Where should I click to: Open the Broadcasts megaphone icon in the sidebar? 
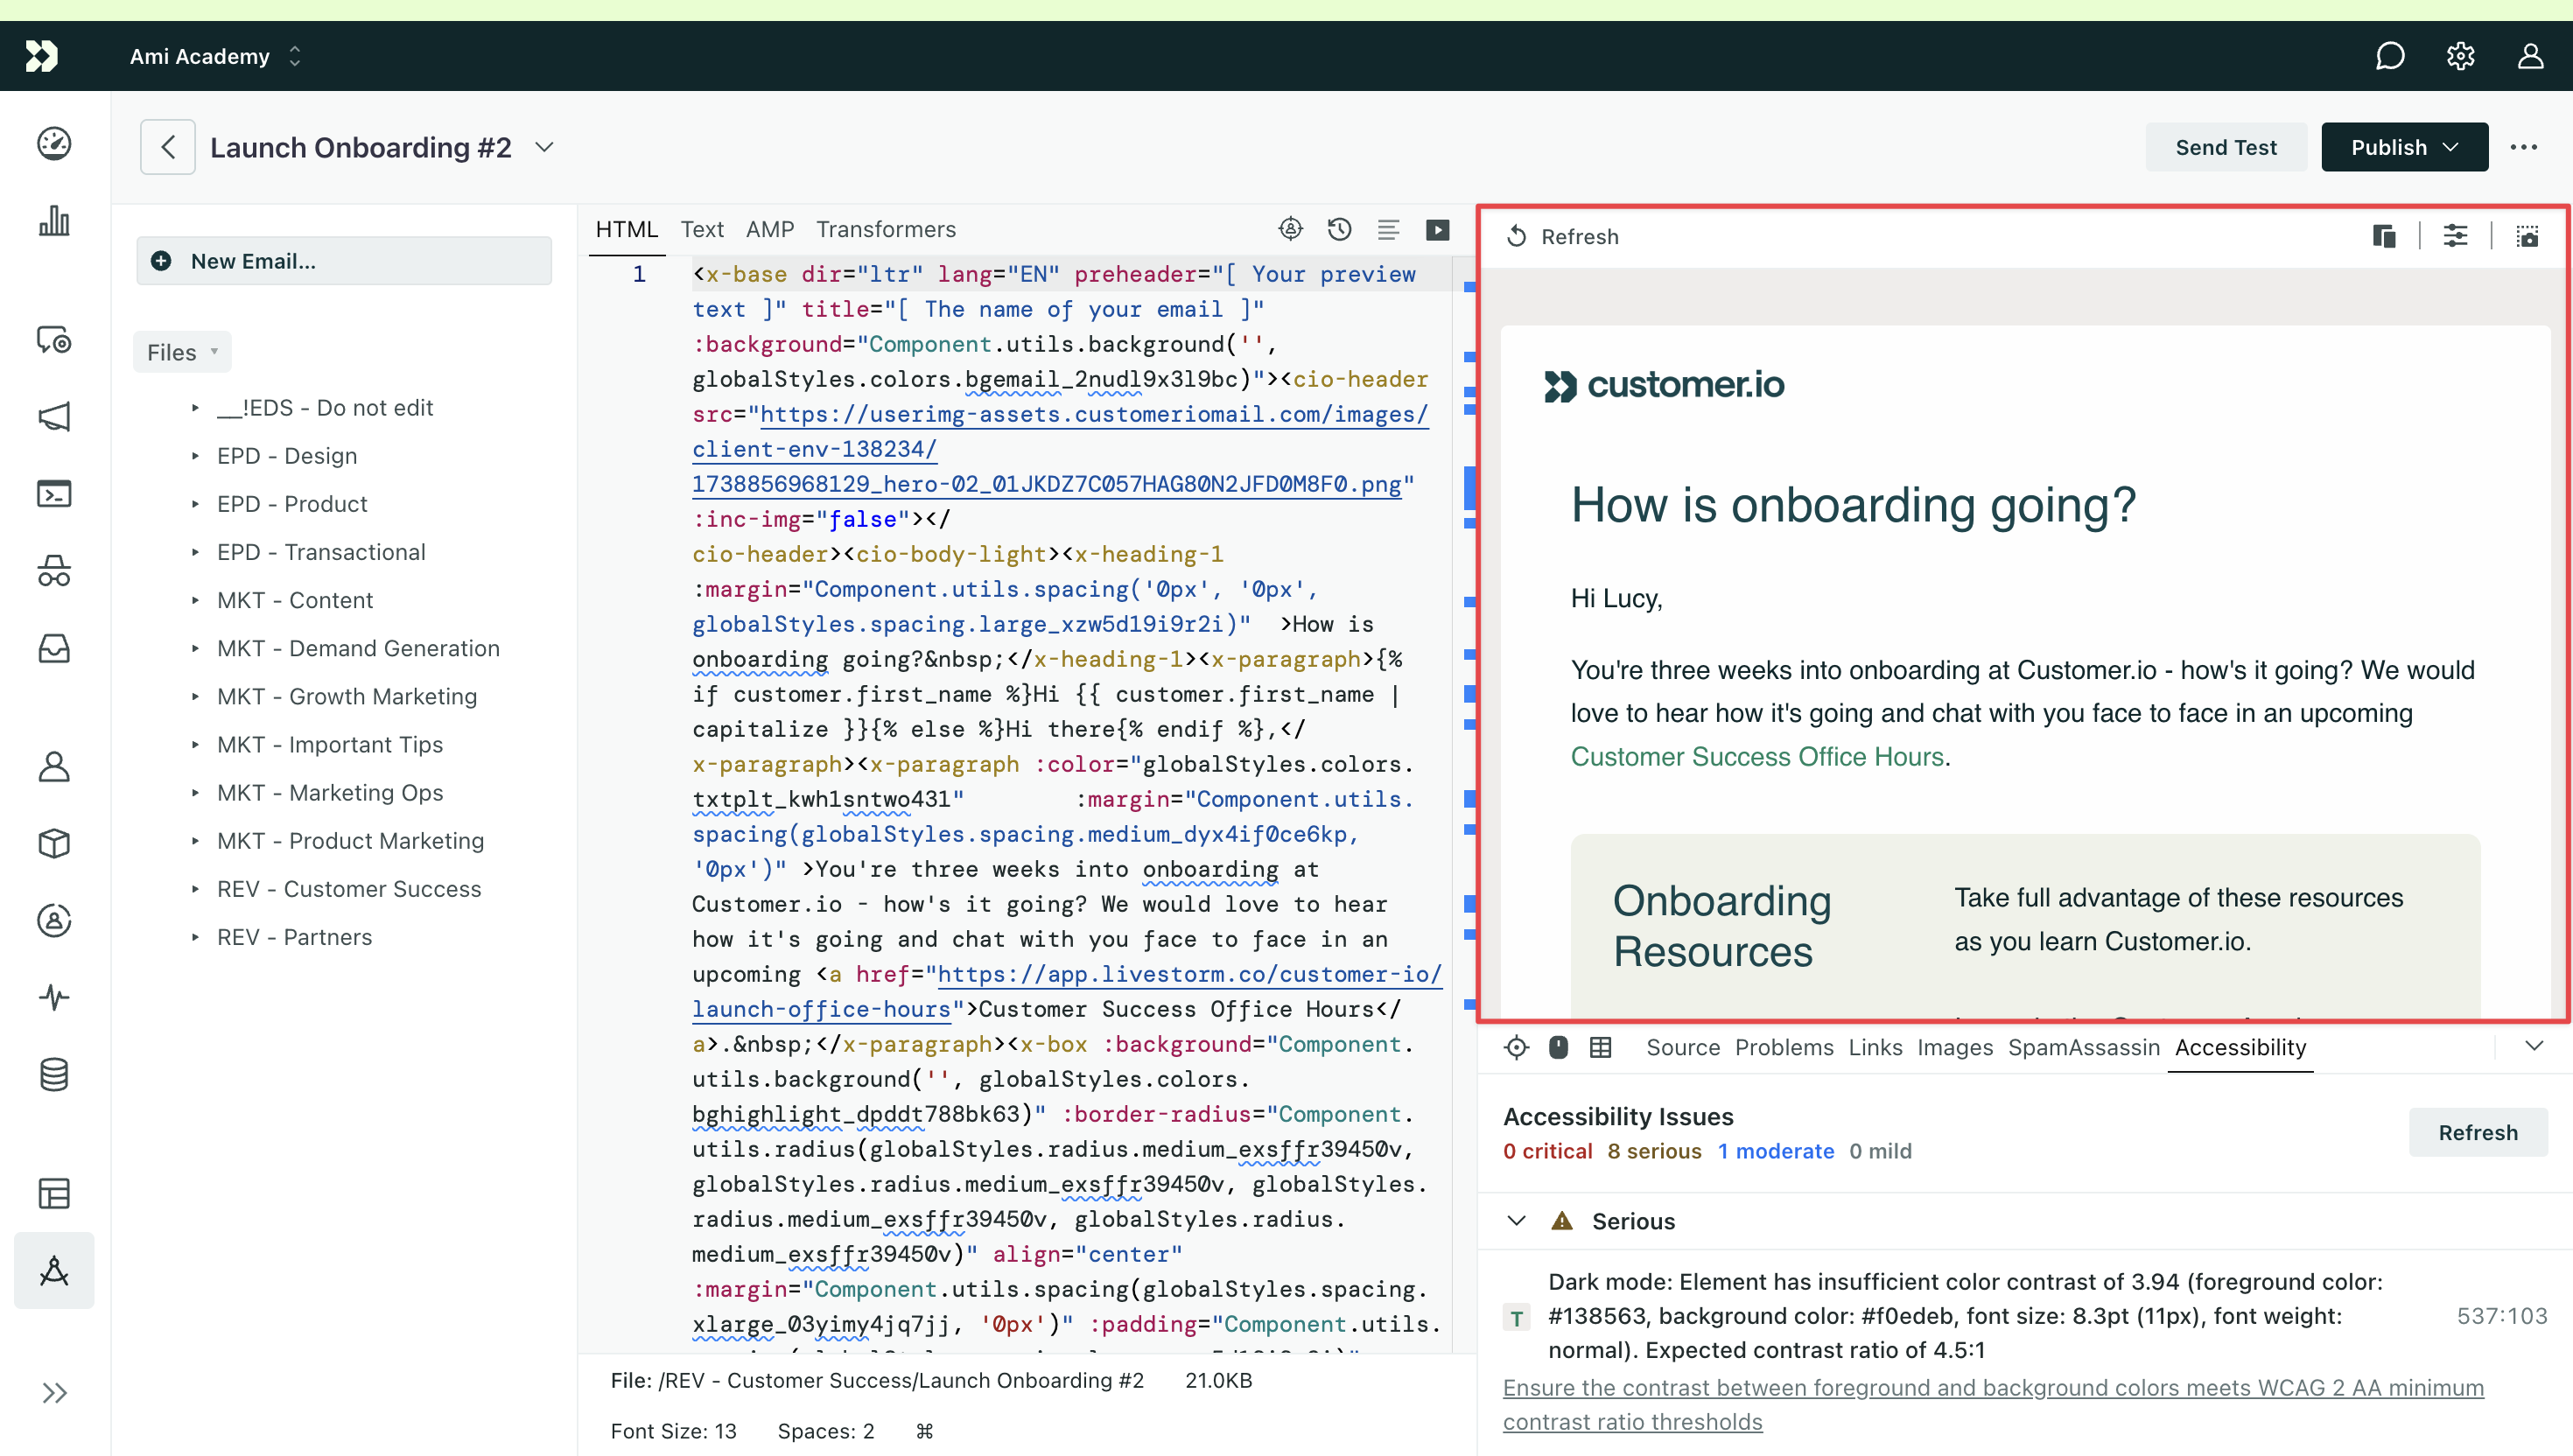54,417
